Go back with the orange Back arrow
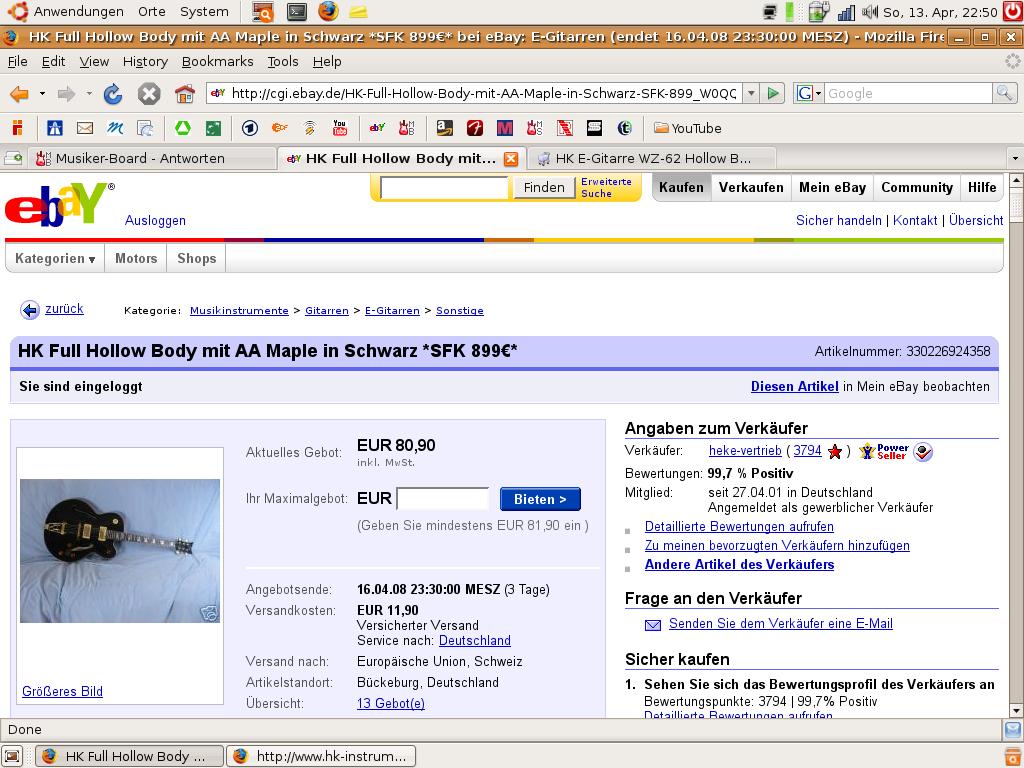The image size is (1024, 768). tap(20, 94)
